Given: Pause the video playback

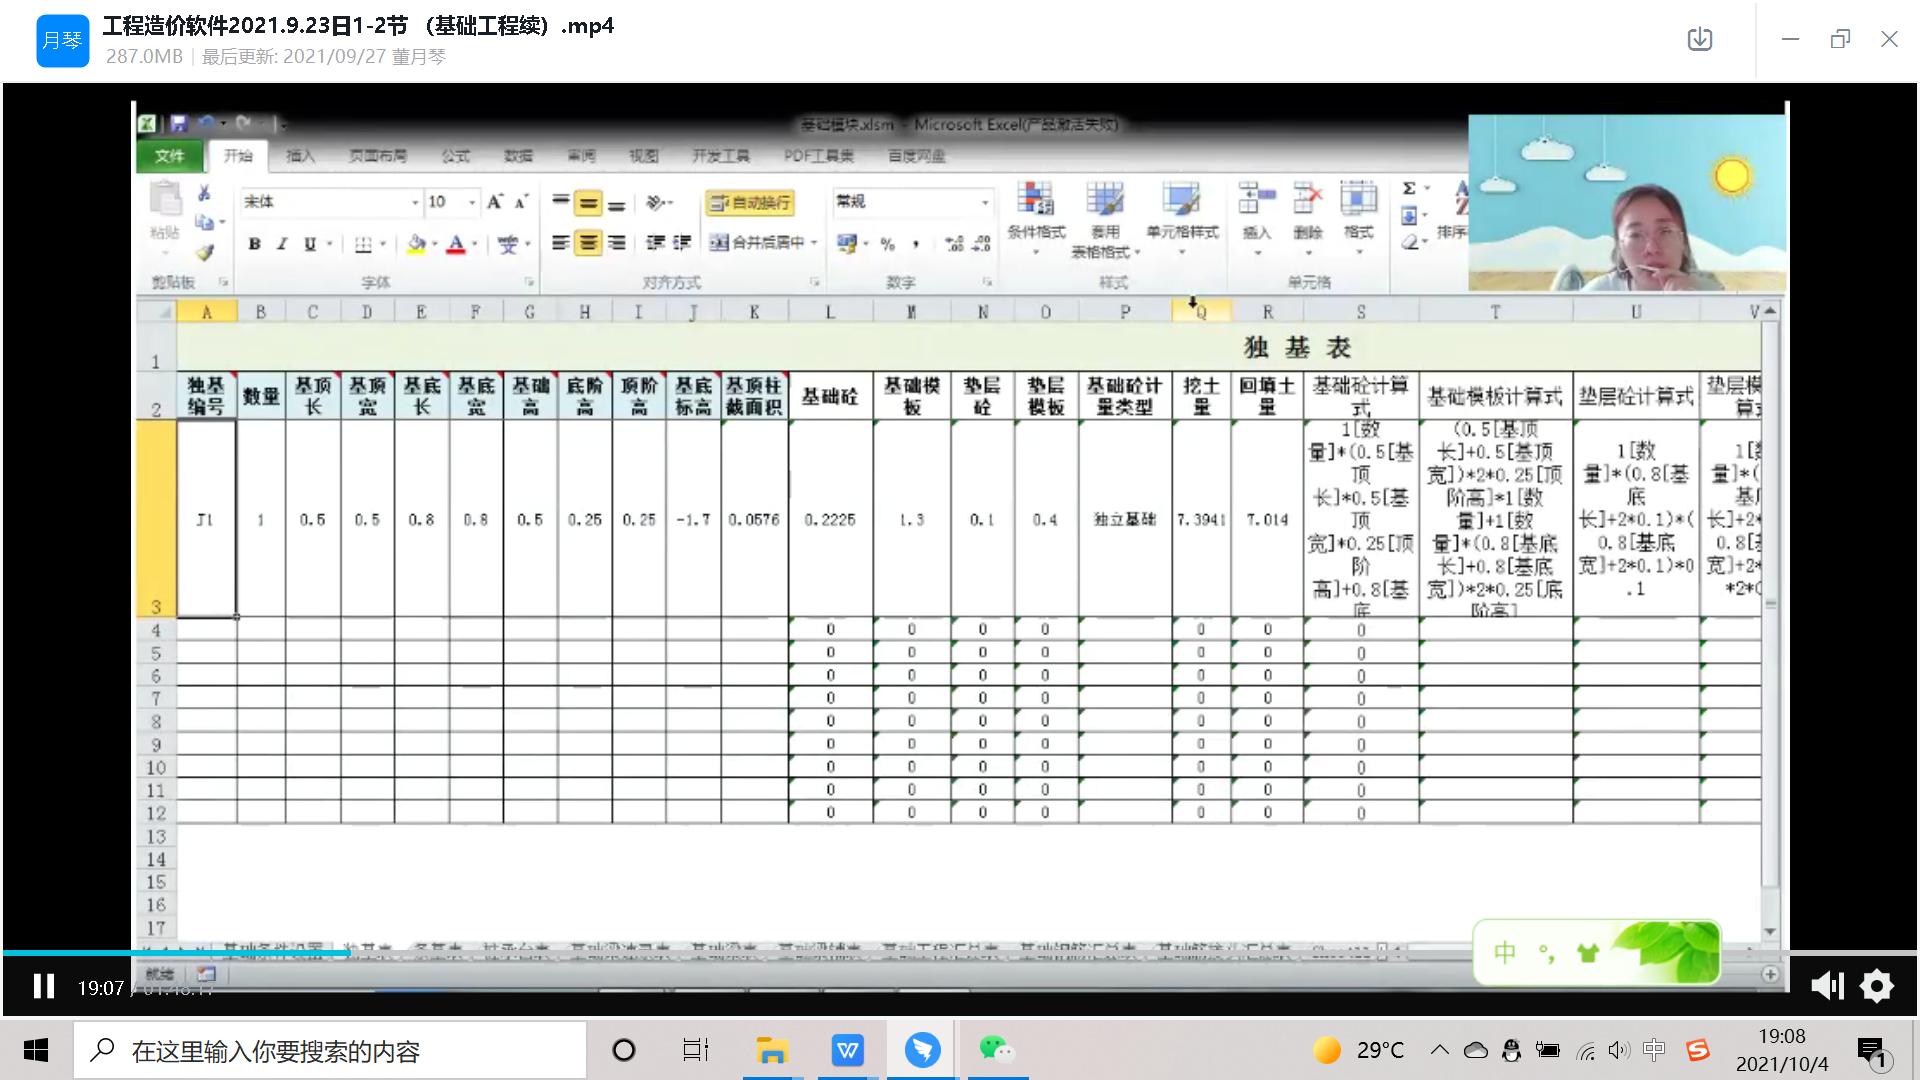Looking at the screenshot, I should 43,987.
